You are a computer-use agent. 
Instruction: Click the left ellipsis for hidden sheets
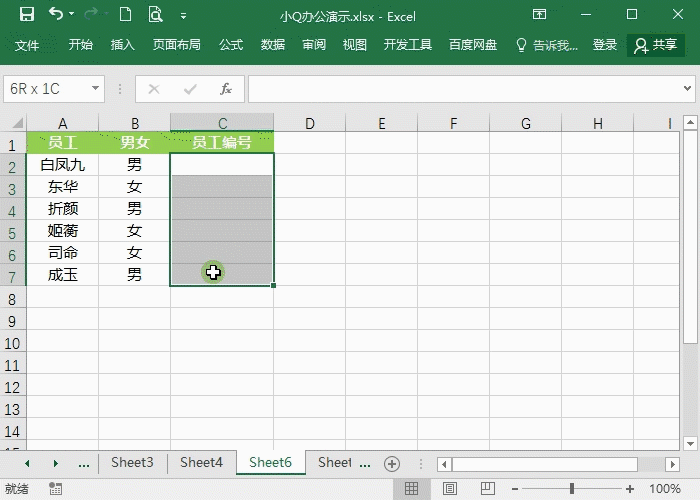(83, 464)
